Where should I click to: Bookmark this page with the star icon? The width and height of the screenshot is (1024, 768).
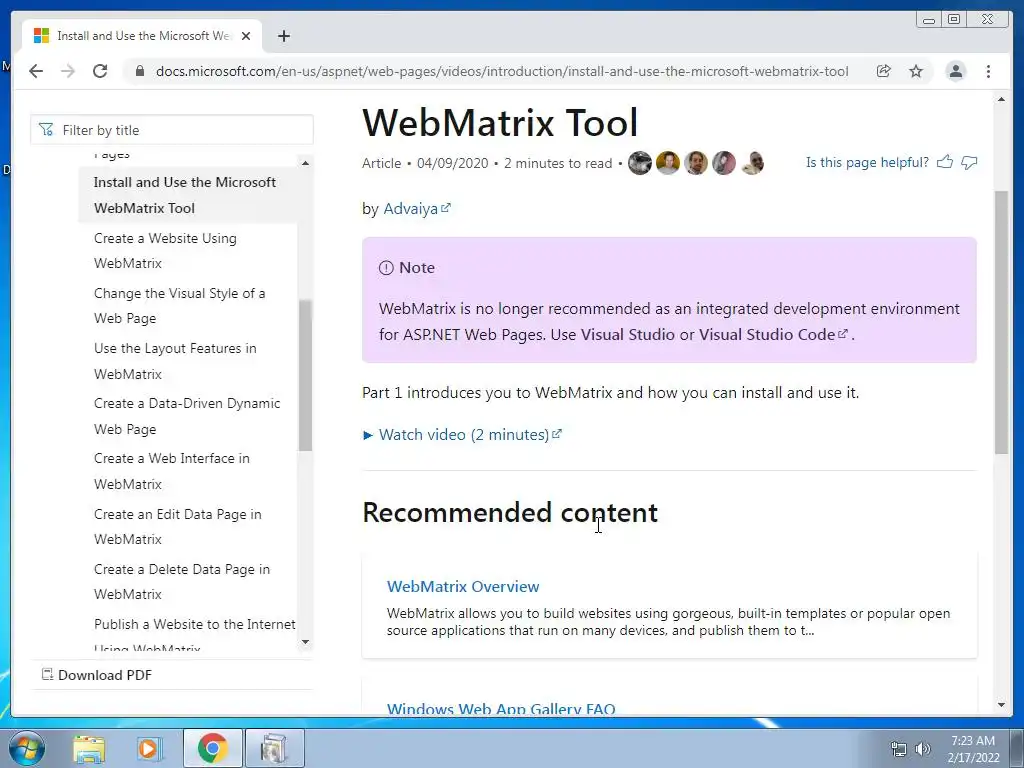point(916,71)
